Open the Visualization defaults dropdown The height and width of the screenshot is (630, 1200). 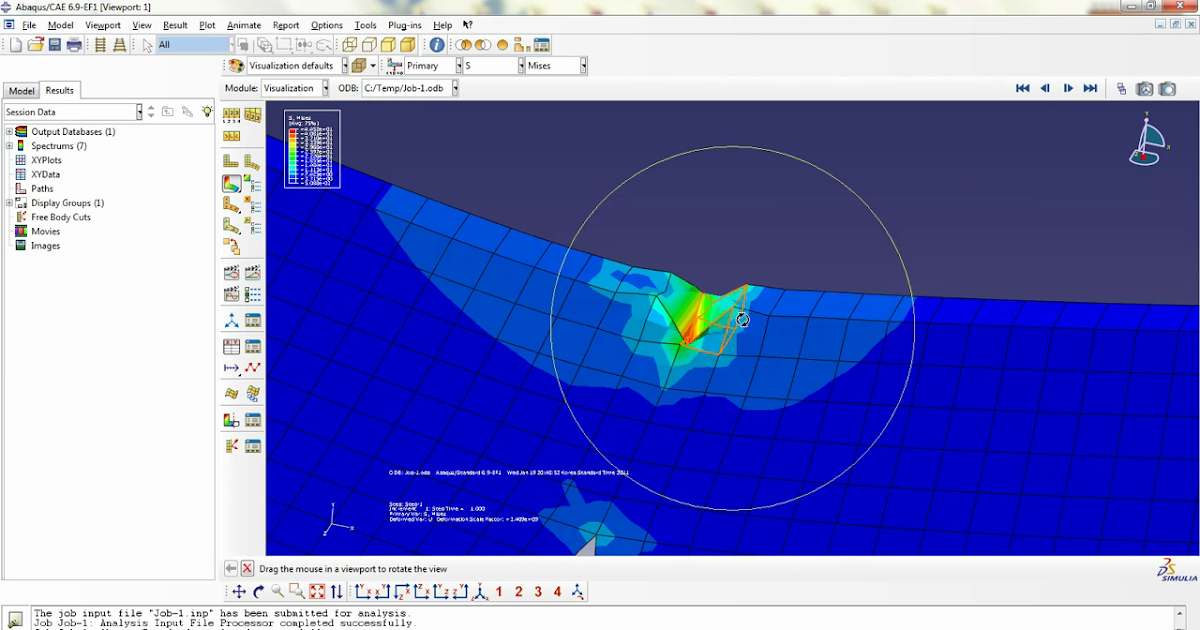[345, 65]
